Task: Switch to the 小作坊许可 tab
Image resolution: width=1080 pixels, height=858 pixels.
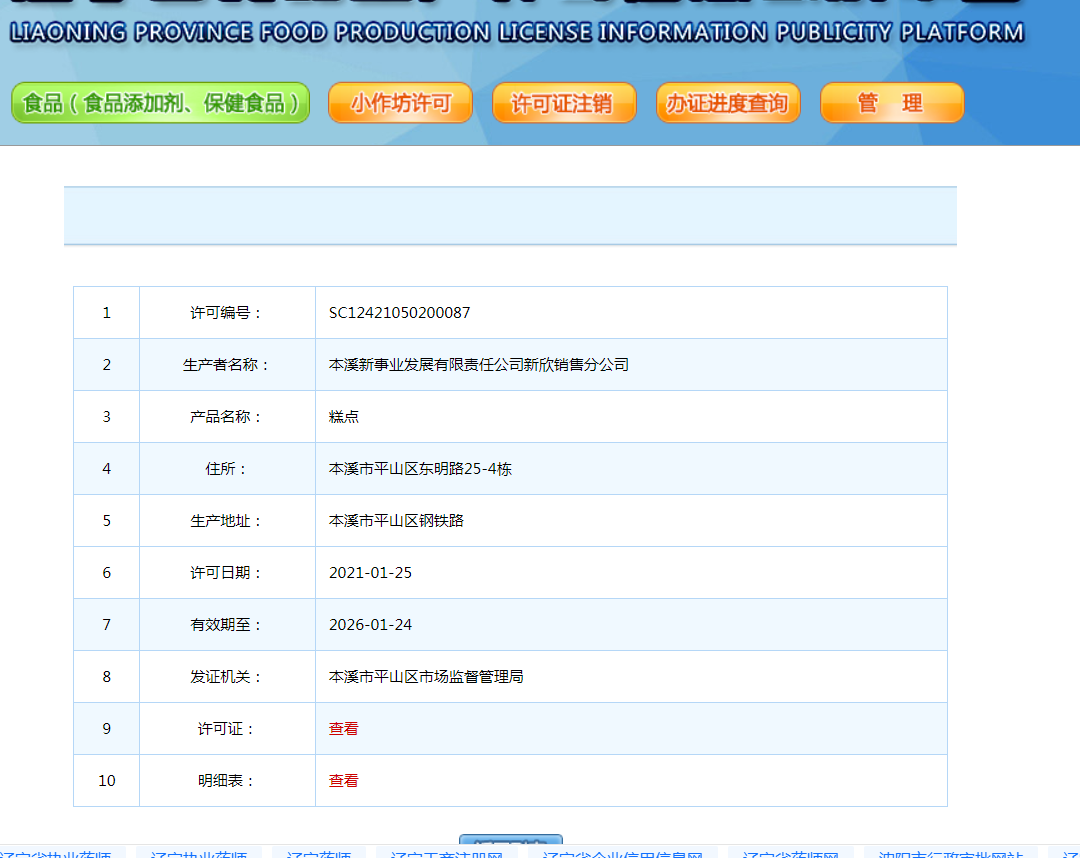Action: click(x=400, y=103)
